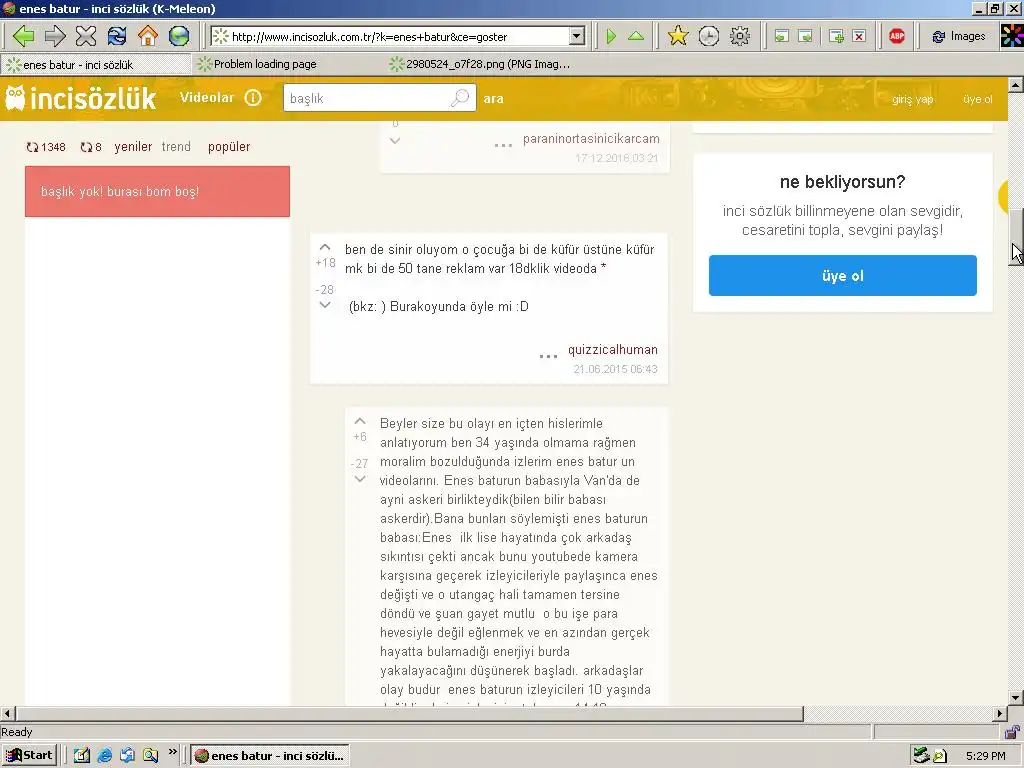This screenshot has width=1024, height=768.
Task: Close current tab with red X icon
Action: click(859, 36)
